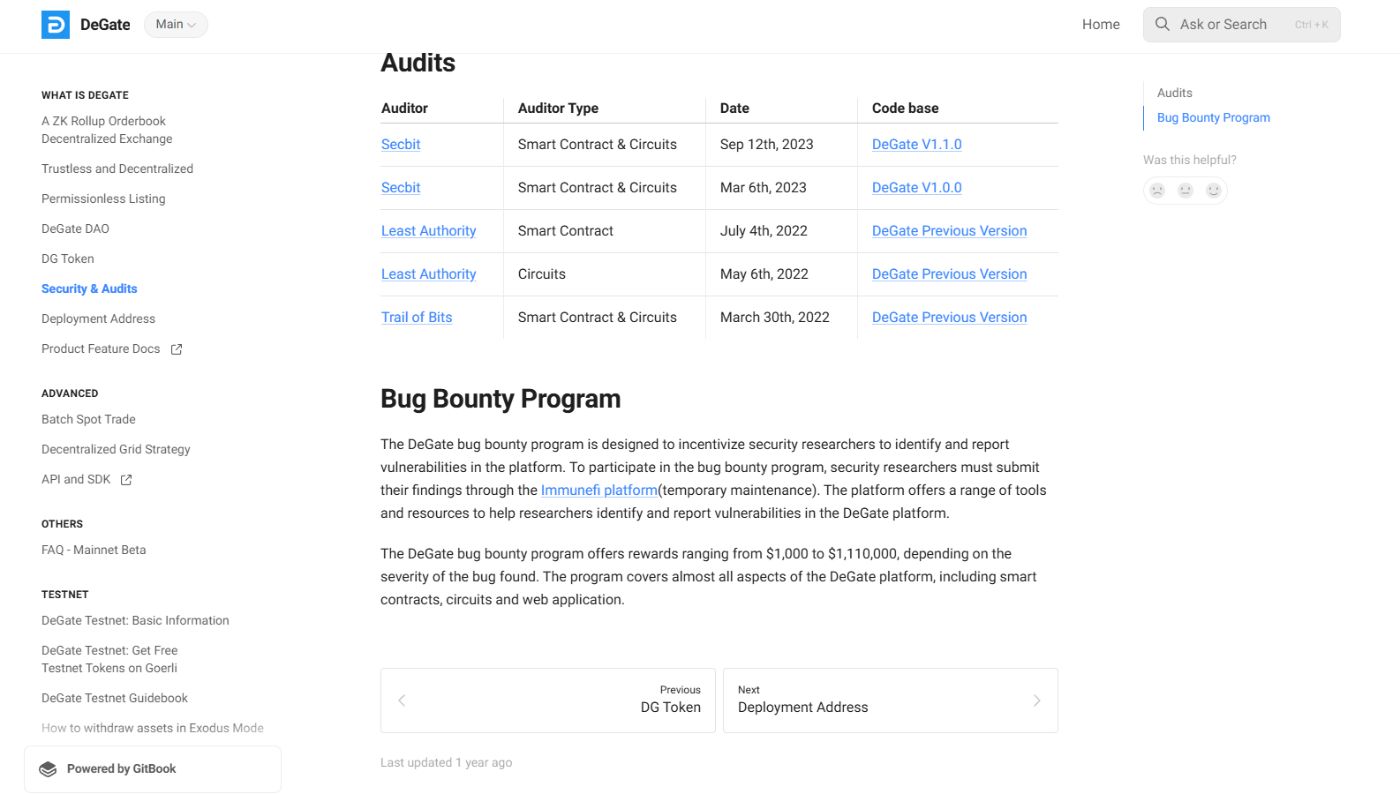The image size is (1400, 794).
Task: Click the Auditor Type column header
Action: tap(558, 108)
